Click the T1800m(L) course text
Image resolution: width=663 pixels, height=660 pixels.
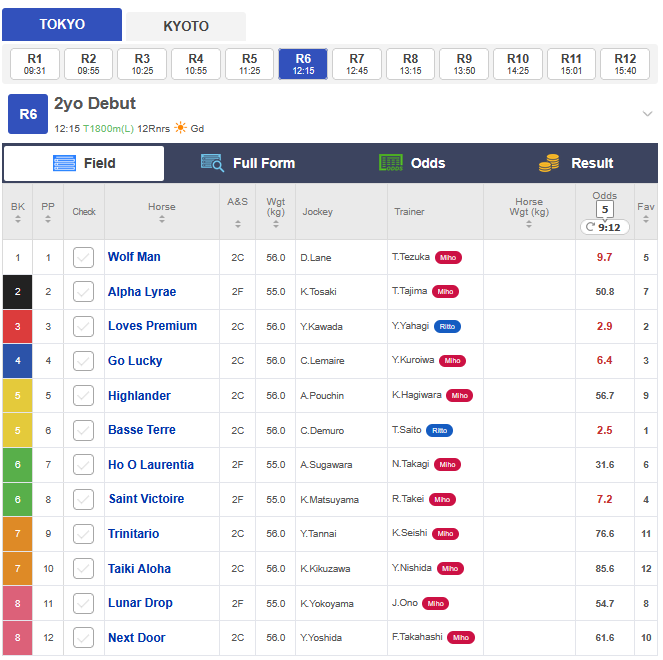(x=108, y=129)
